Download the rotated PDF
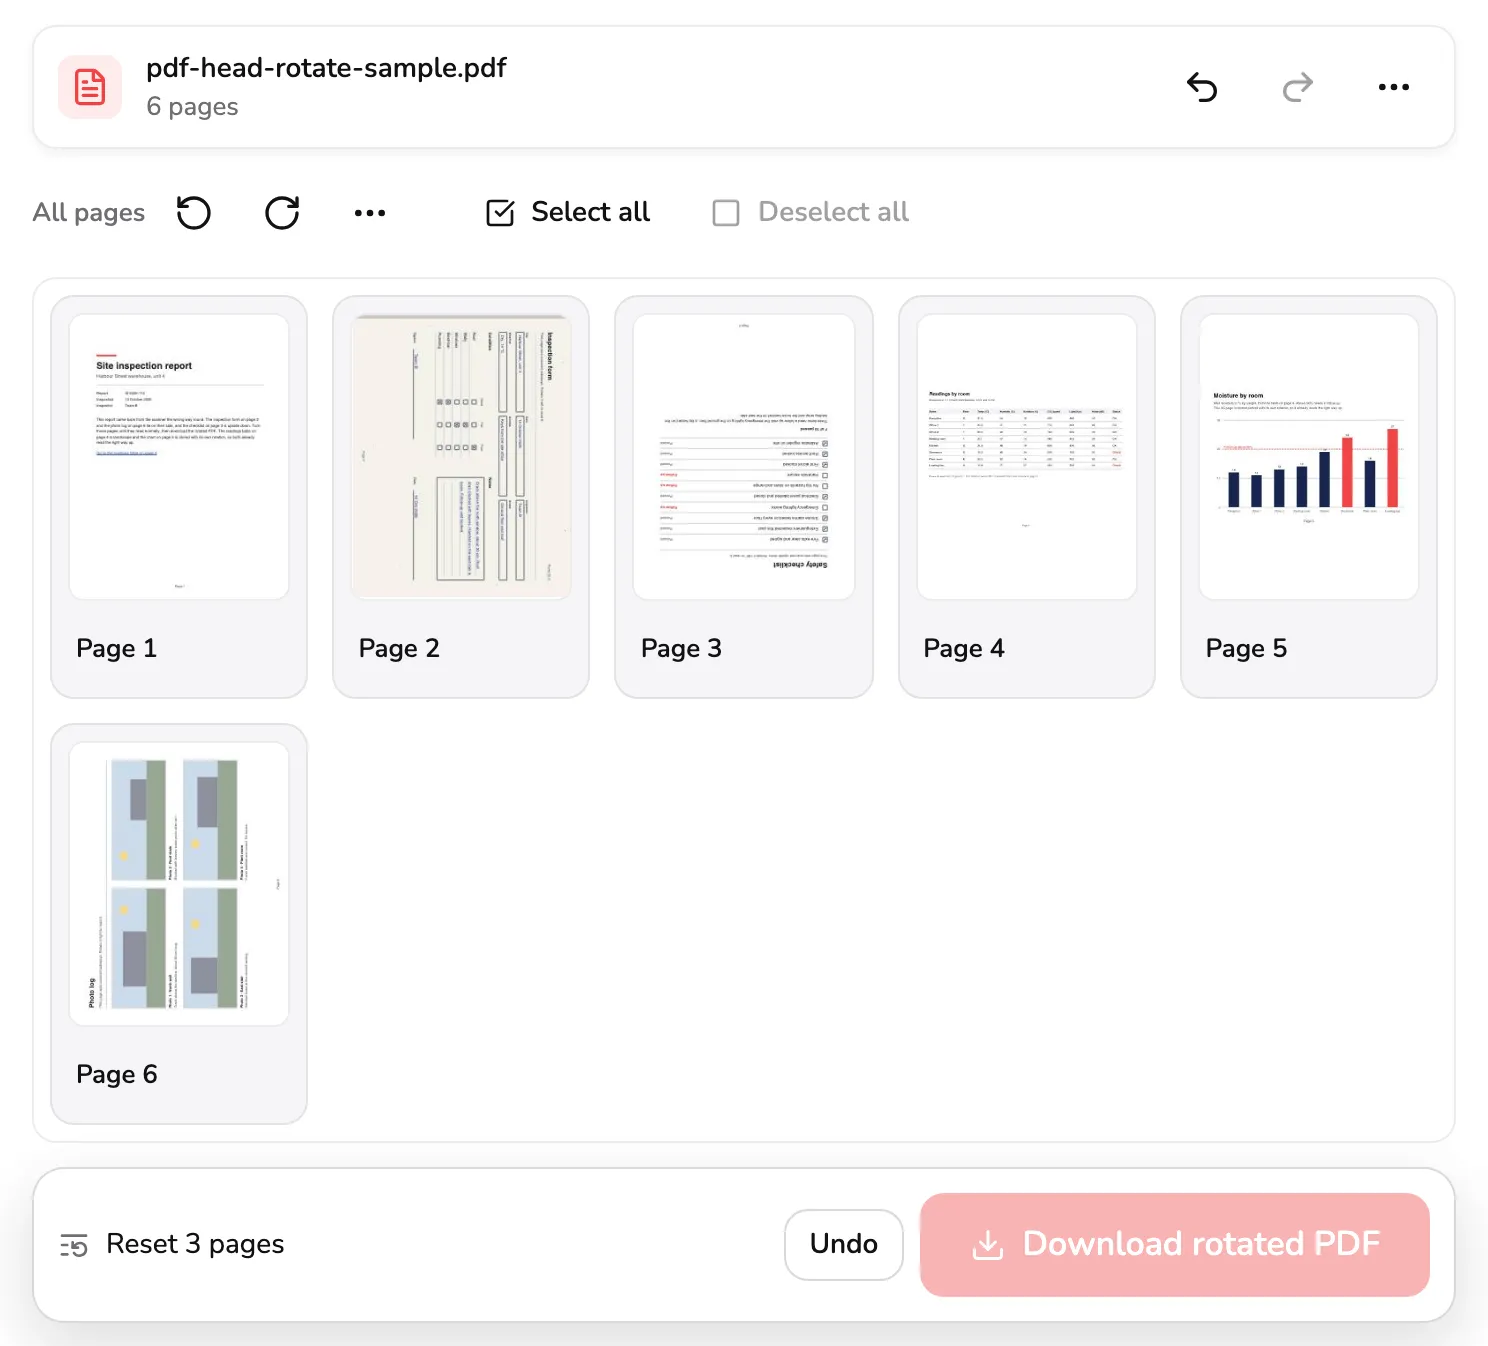1488x1346 pixels. [x=1175, y=1244]
